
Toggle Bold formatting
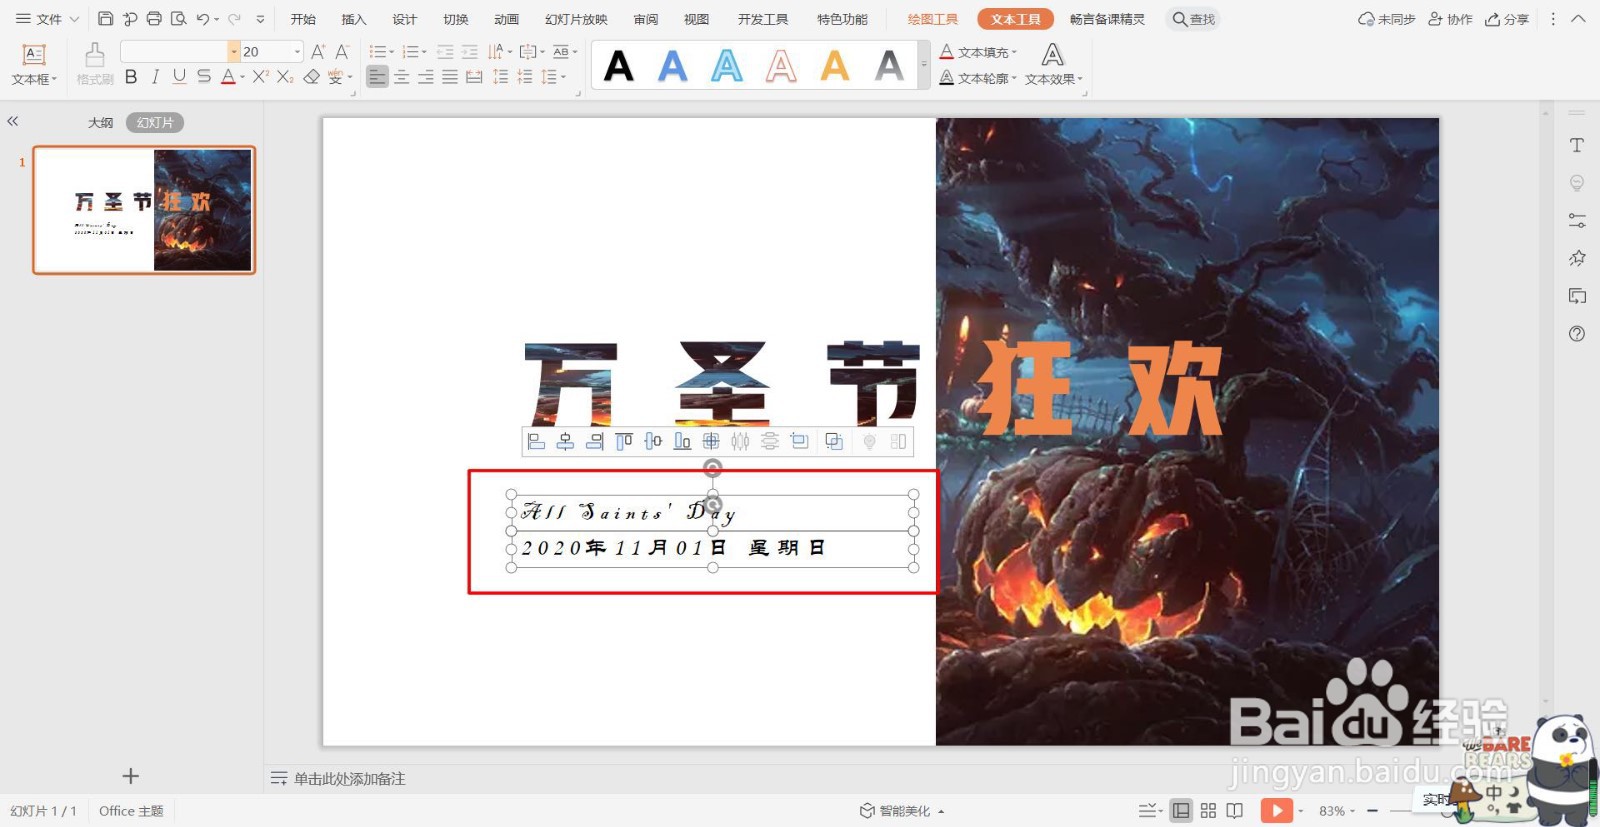click(x=131, y=77)
